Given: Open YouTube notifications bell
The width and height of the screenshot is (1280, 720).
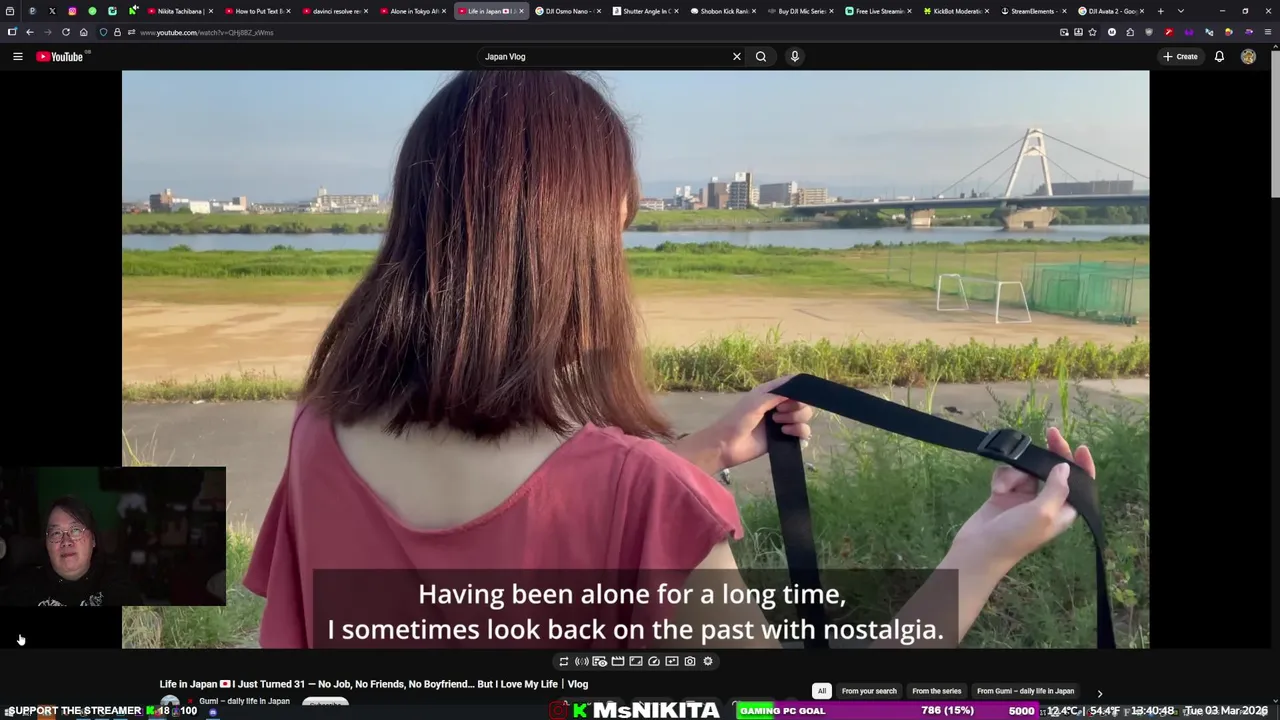Looking at the screenshot, I should pos(1219,56).
